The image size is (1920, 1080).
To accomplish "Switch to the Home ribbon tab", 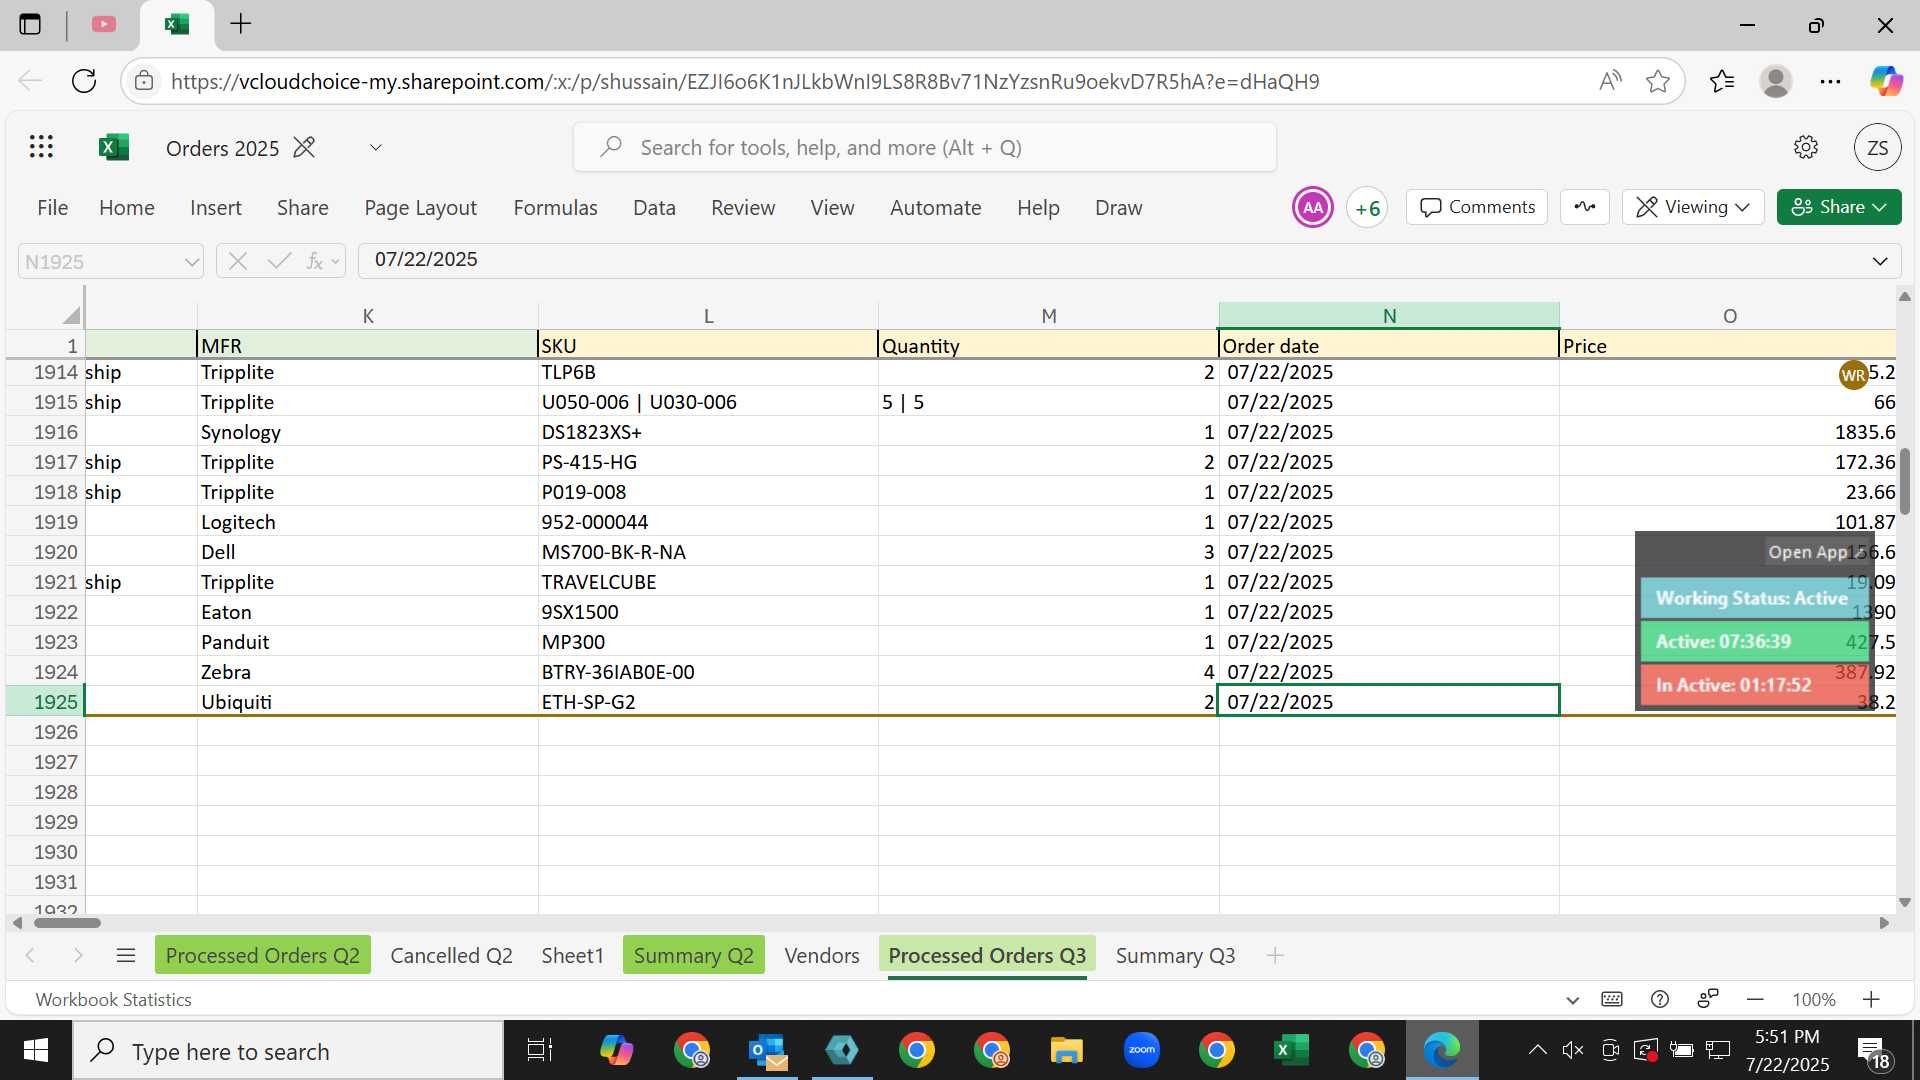I will (127, 207).
